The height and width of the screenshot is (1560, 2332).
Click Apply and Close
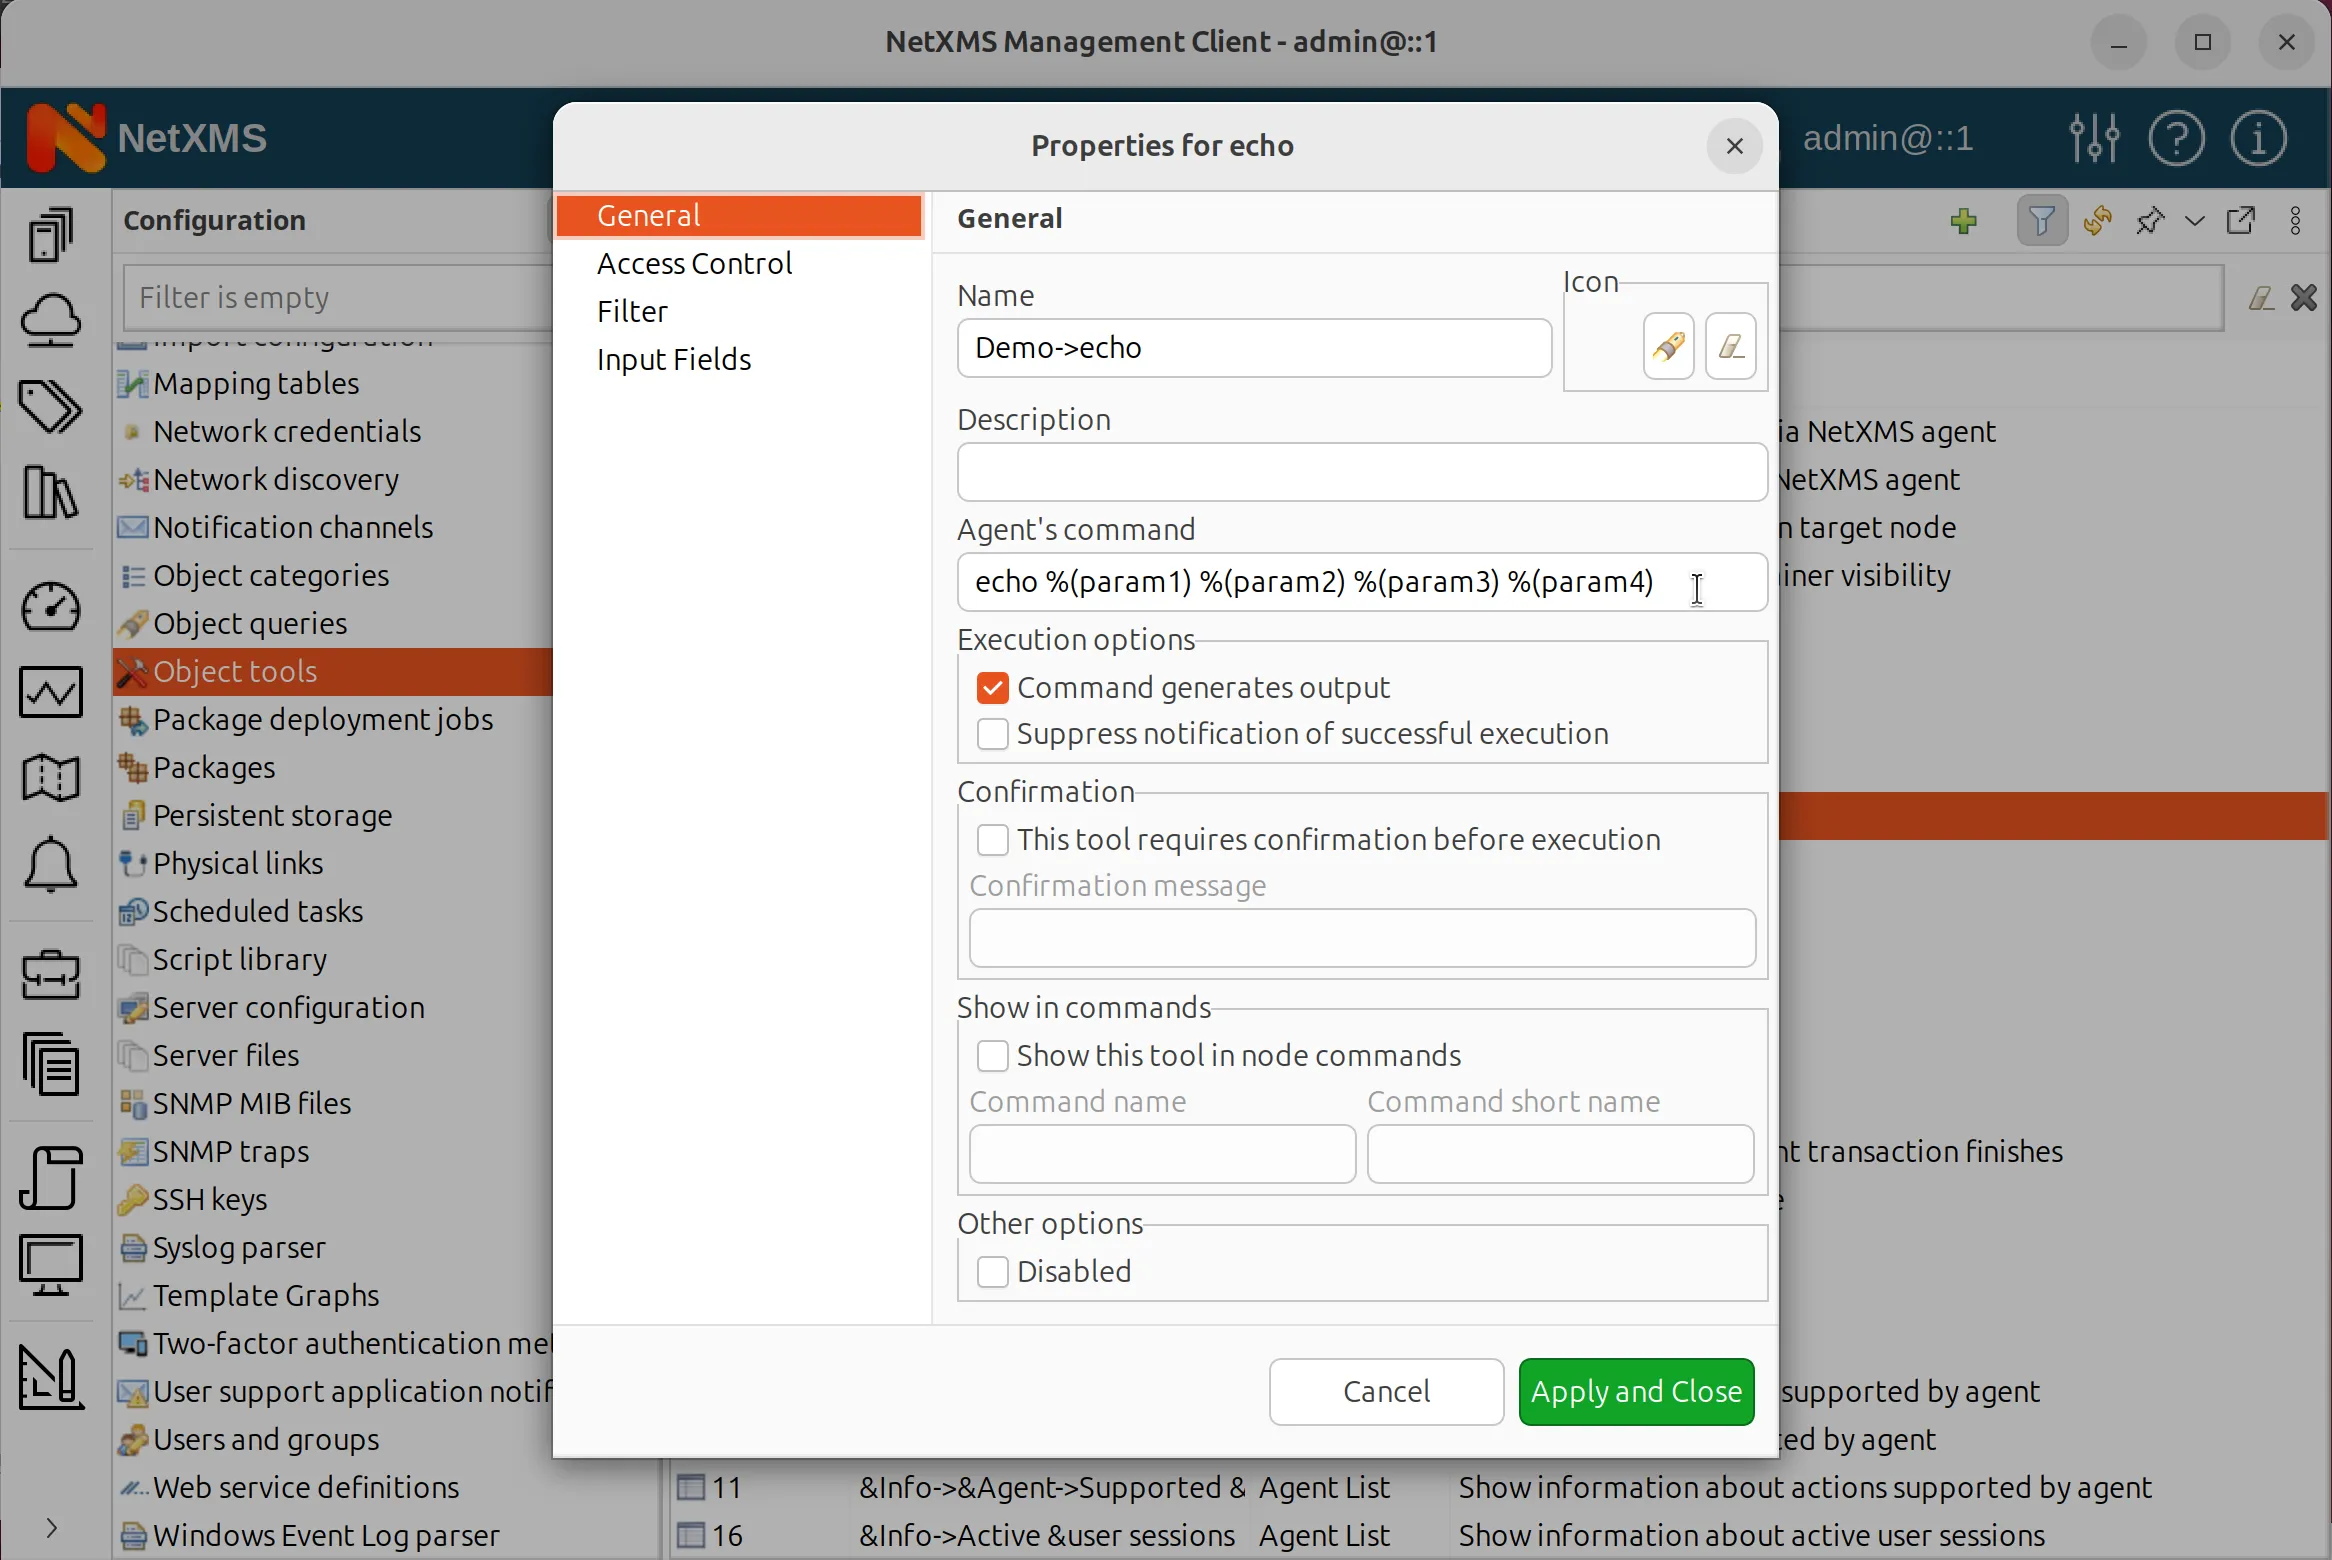pos(1637,1392)
